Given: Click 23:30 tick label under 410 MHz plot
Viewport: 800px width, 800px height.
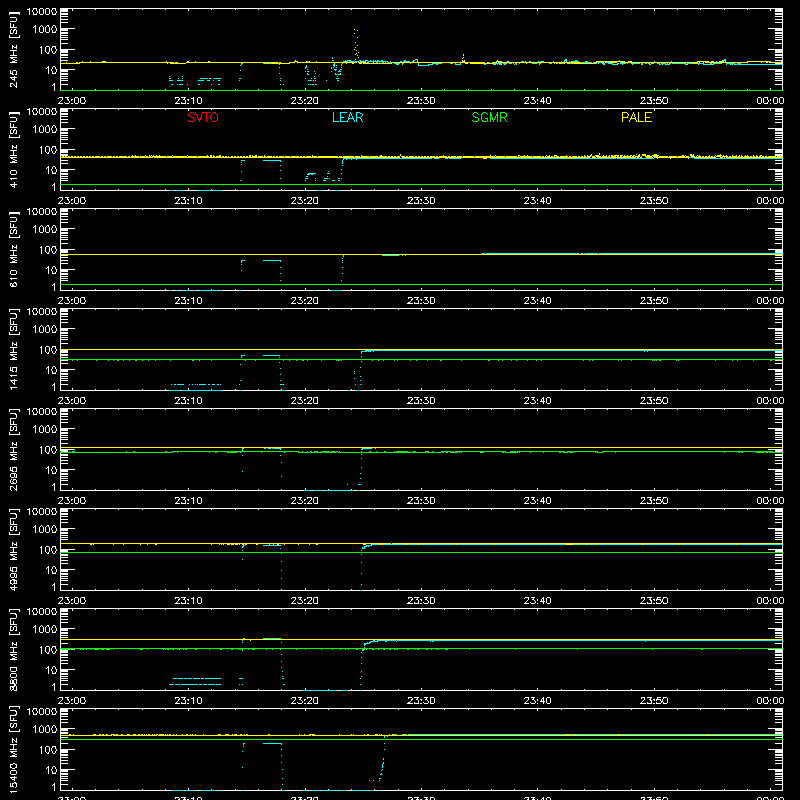Looking at the screenshot, I should 421,201.
